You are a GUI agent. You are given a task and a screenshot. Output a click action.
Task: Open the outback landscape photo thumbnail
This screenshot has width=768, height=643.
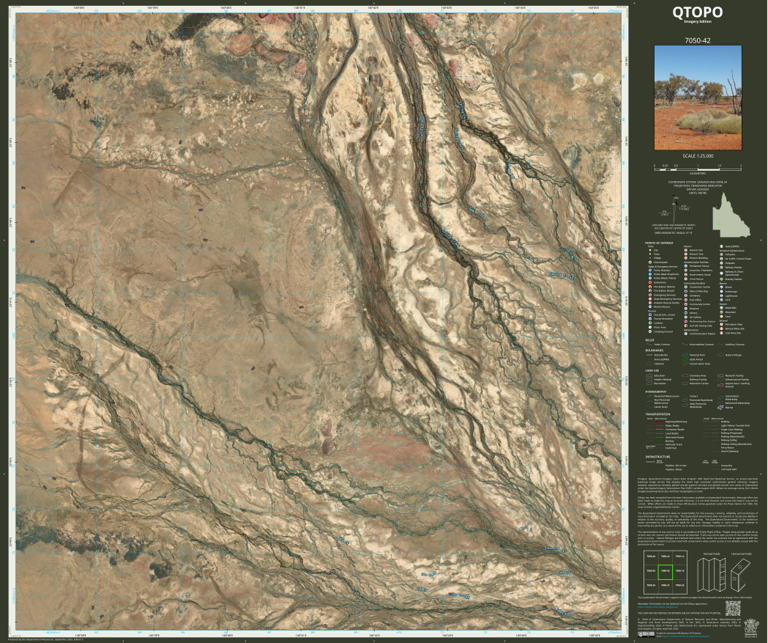(x=698, y=98)
